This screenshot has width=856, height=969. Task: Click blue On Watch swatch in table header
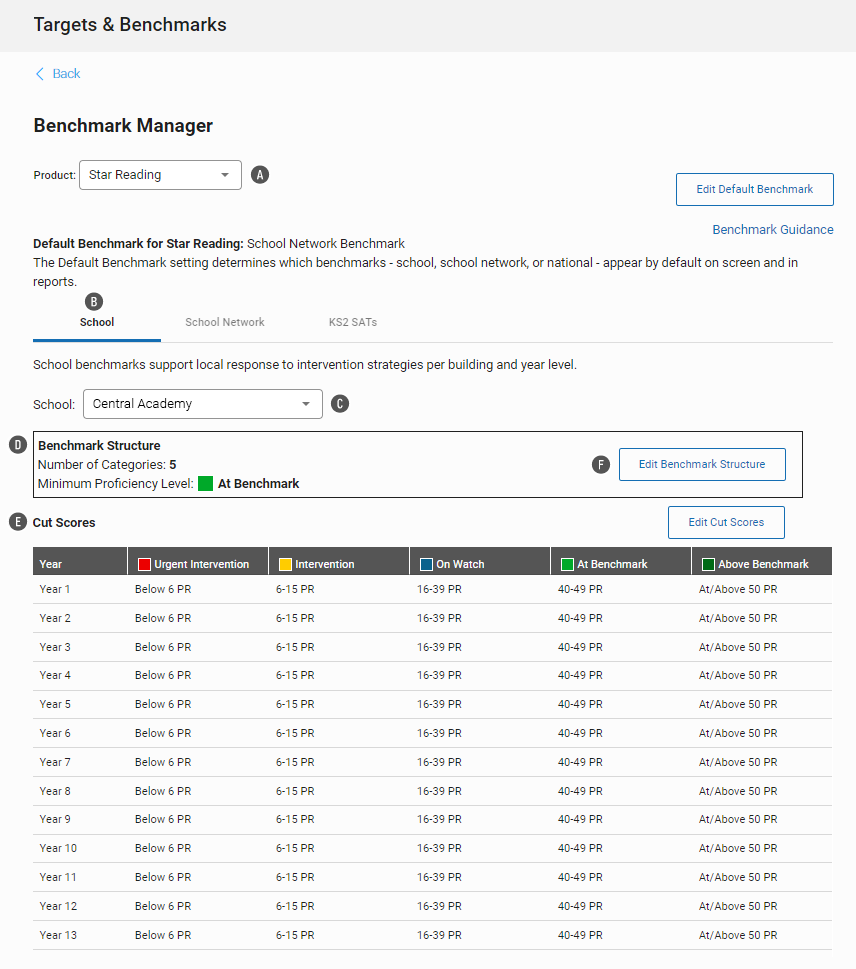[426, 564]
